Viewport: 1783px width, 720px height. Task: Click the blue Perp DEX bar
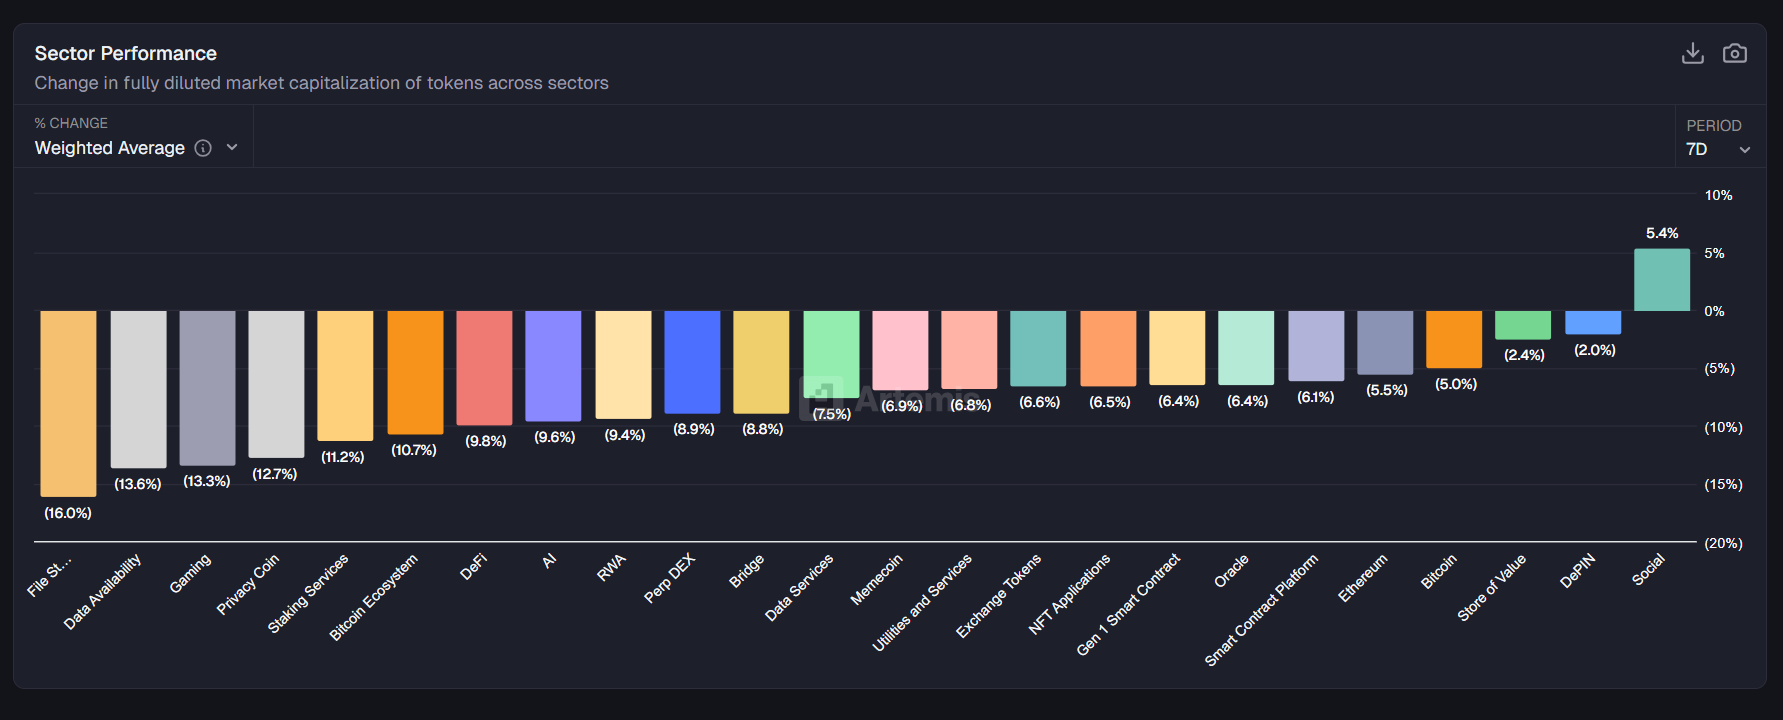tap(692, 362)
